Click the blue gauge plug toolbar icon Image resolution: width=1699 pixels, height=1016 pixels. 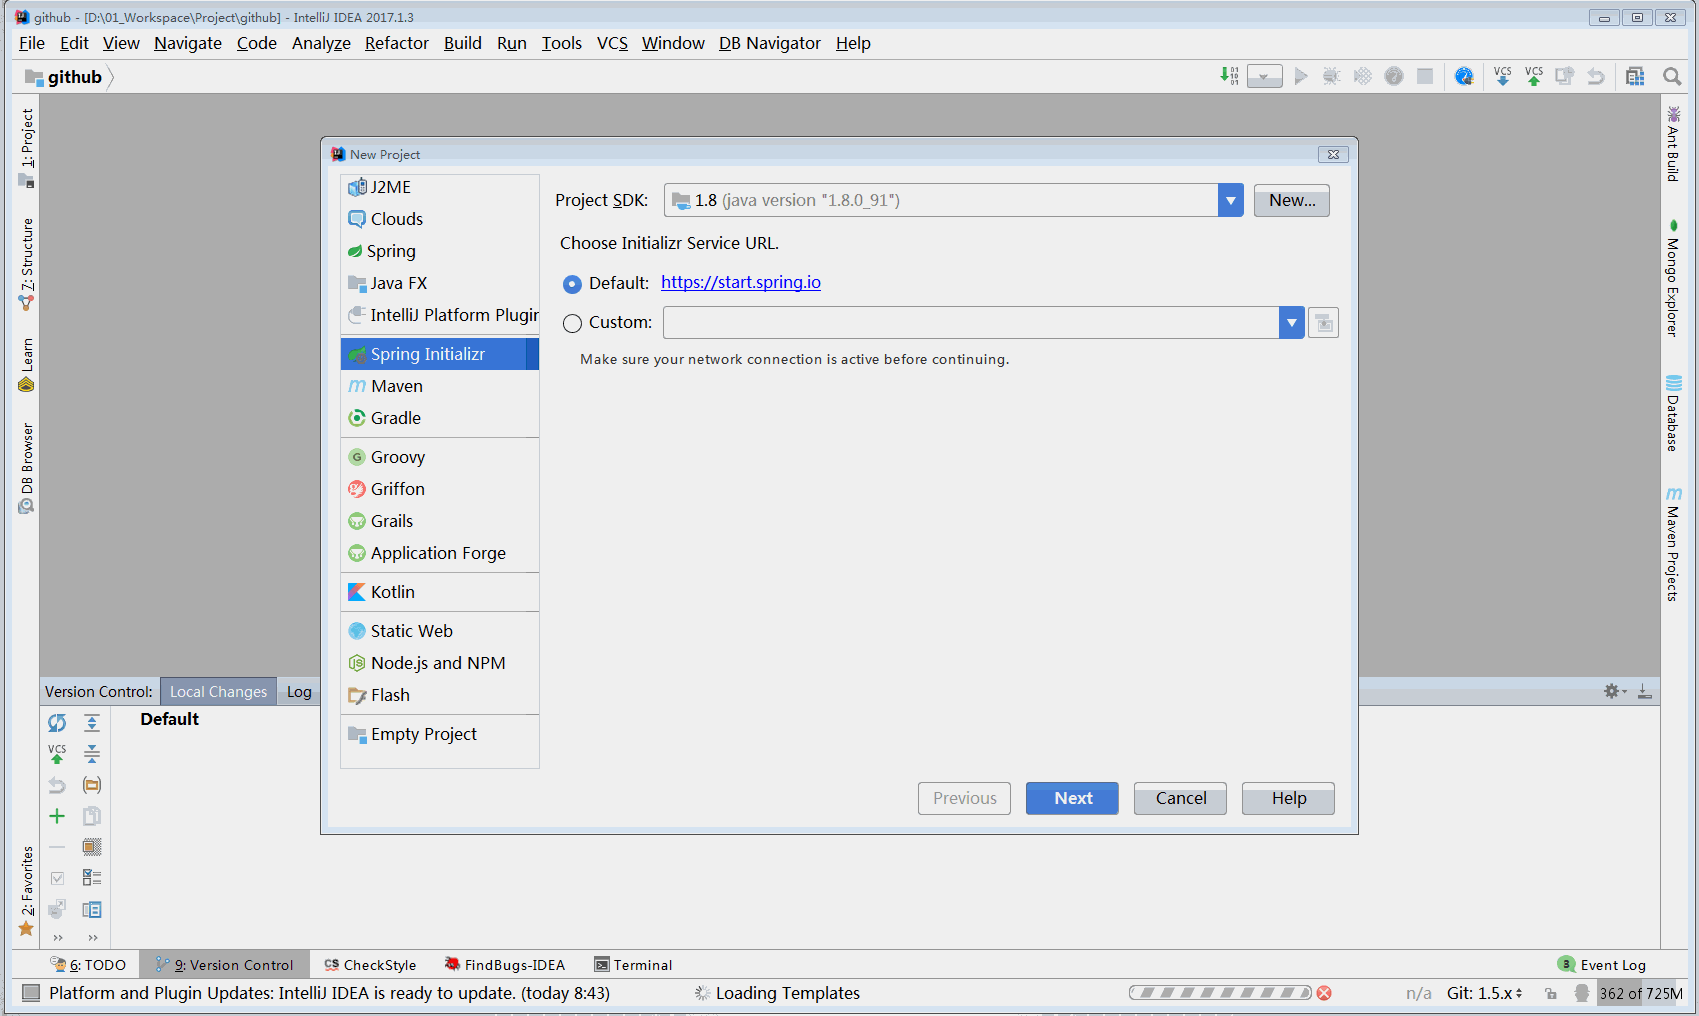coord(1464,76)
